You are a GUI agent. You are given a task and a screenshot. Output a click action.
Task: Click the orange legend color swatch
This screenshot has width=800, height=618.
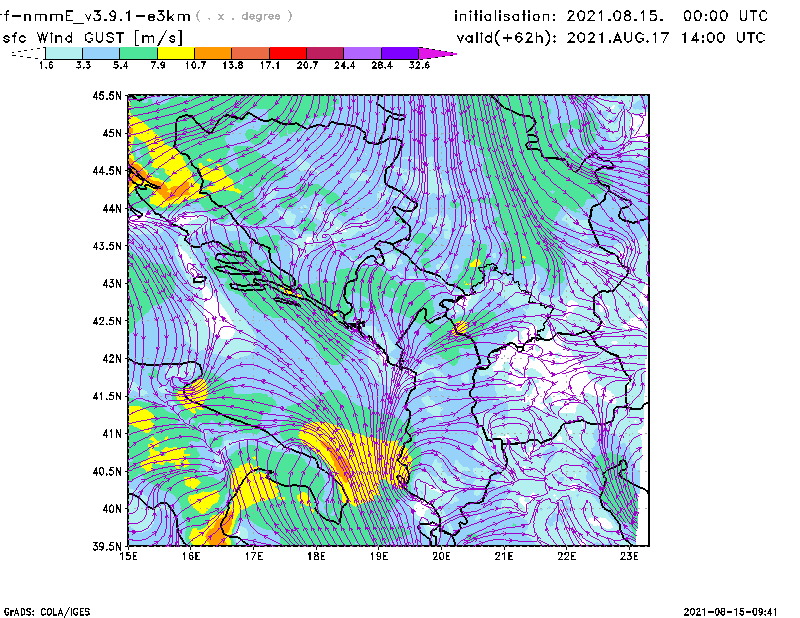213,53
